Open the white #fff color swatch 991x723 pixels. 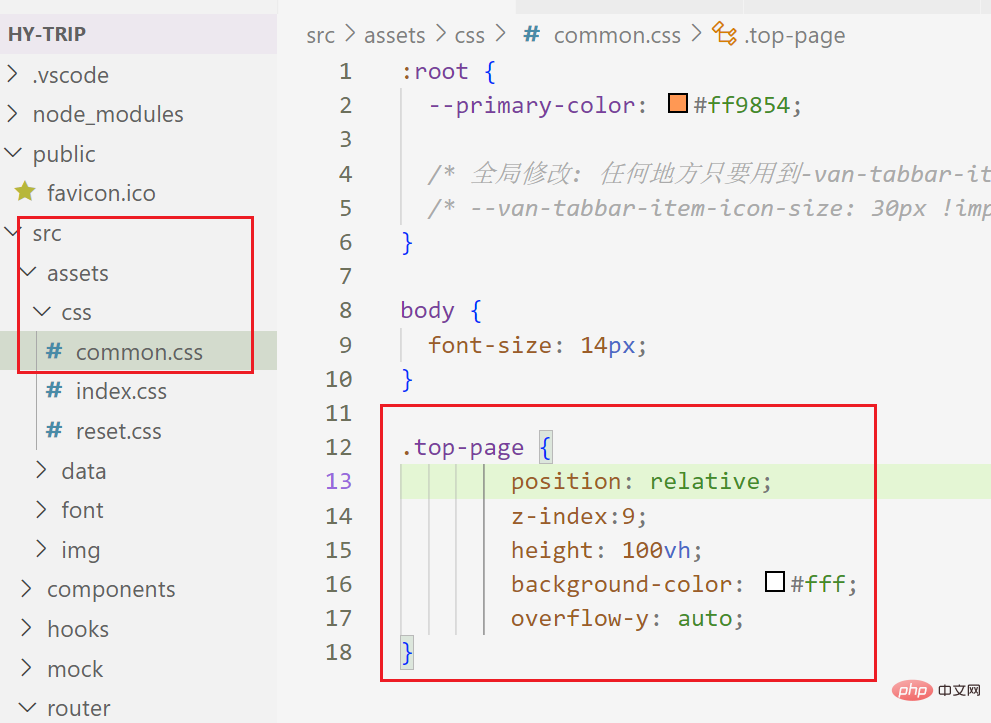(775, 581)
